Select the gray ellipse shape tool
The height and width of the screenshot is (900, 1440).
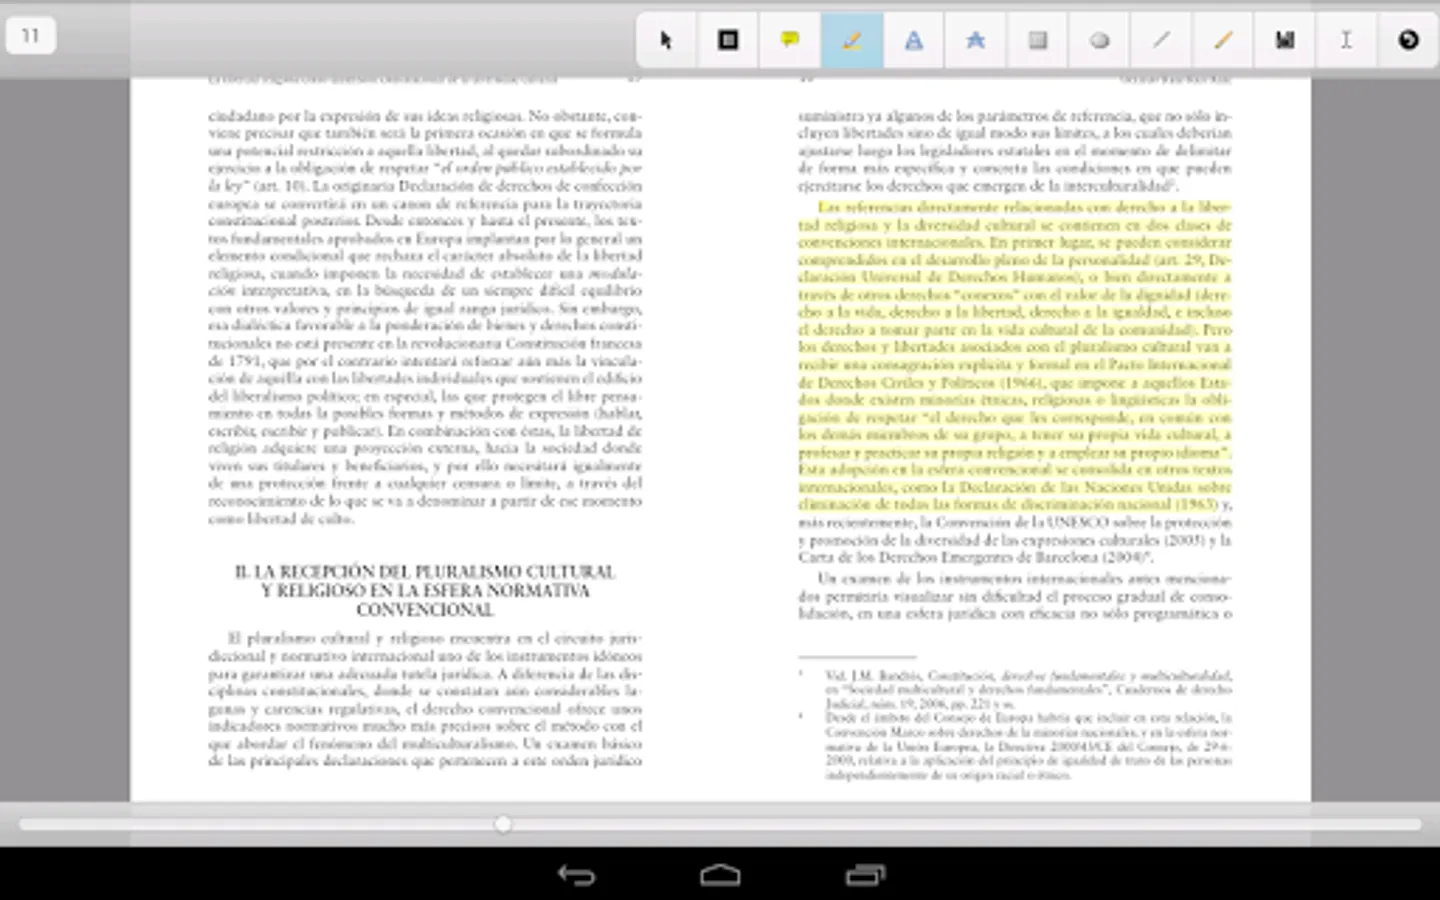point(1100,41)
